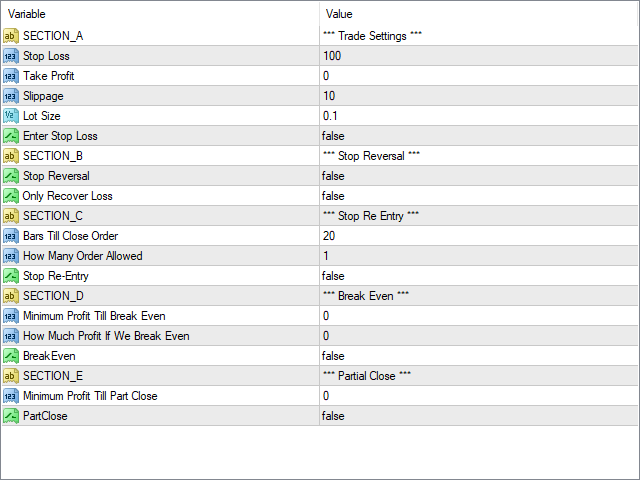Click the integer icon beside Slippage
The image size is (640, 480).
point(11,96)
